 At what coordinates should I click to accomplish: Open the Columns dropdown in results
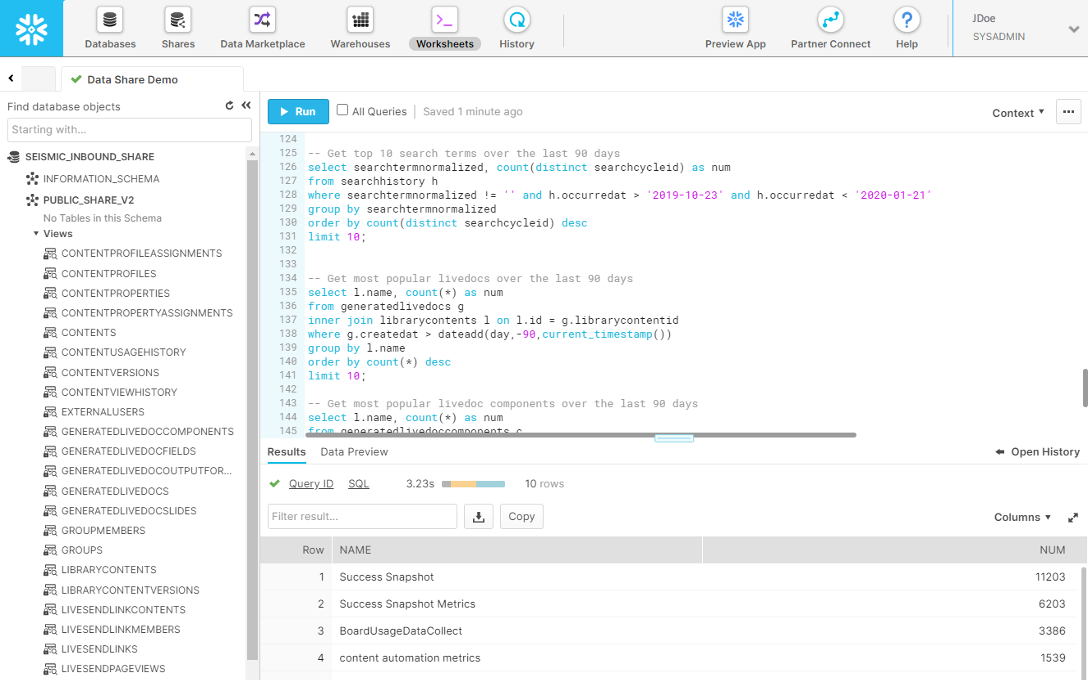(1022, 517)
